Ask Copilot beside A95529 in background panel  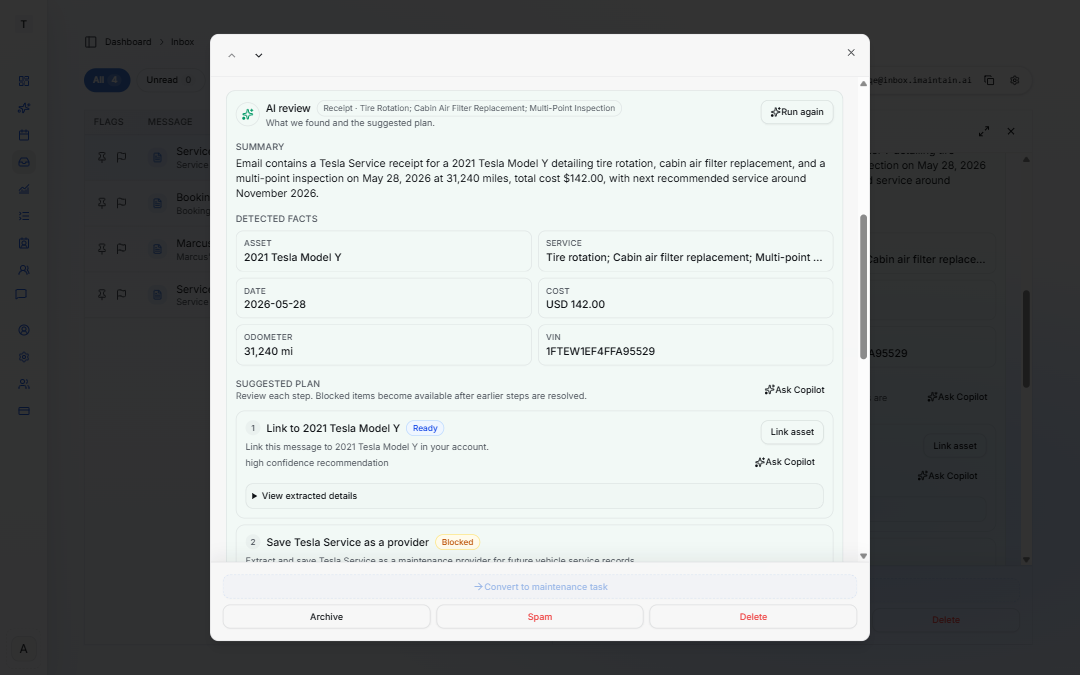point(957,397)
